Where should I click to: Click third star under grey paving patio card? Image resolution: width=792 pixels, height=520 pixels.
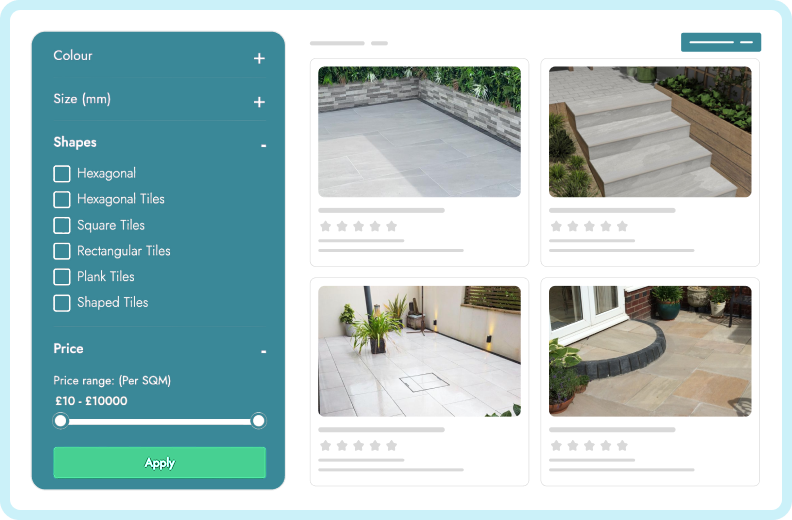coord(359,226)
